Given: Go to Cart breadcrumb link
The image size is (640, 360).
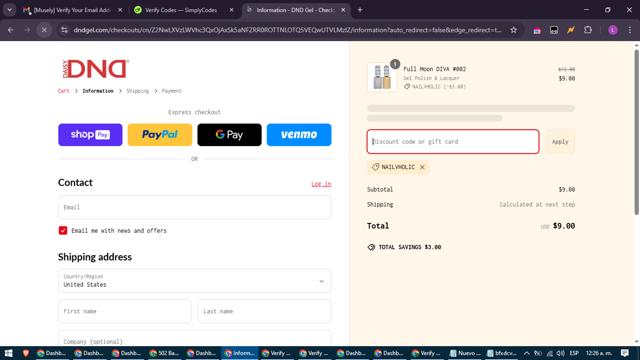Looking at the screenshot, I should point(63,91).
